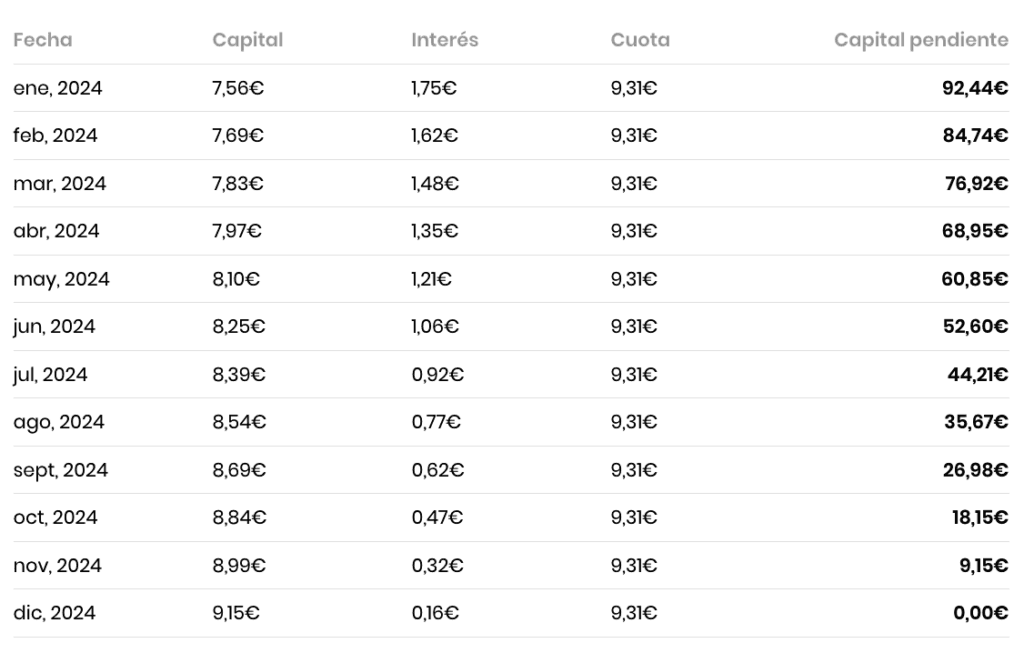The height and width of the screenshot is (653, 1024).
Task: Click pending capital 92,44€
Action: [x=974, y=88]
